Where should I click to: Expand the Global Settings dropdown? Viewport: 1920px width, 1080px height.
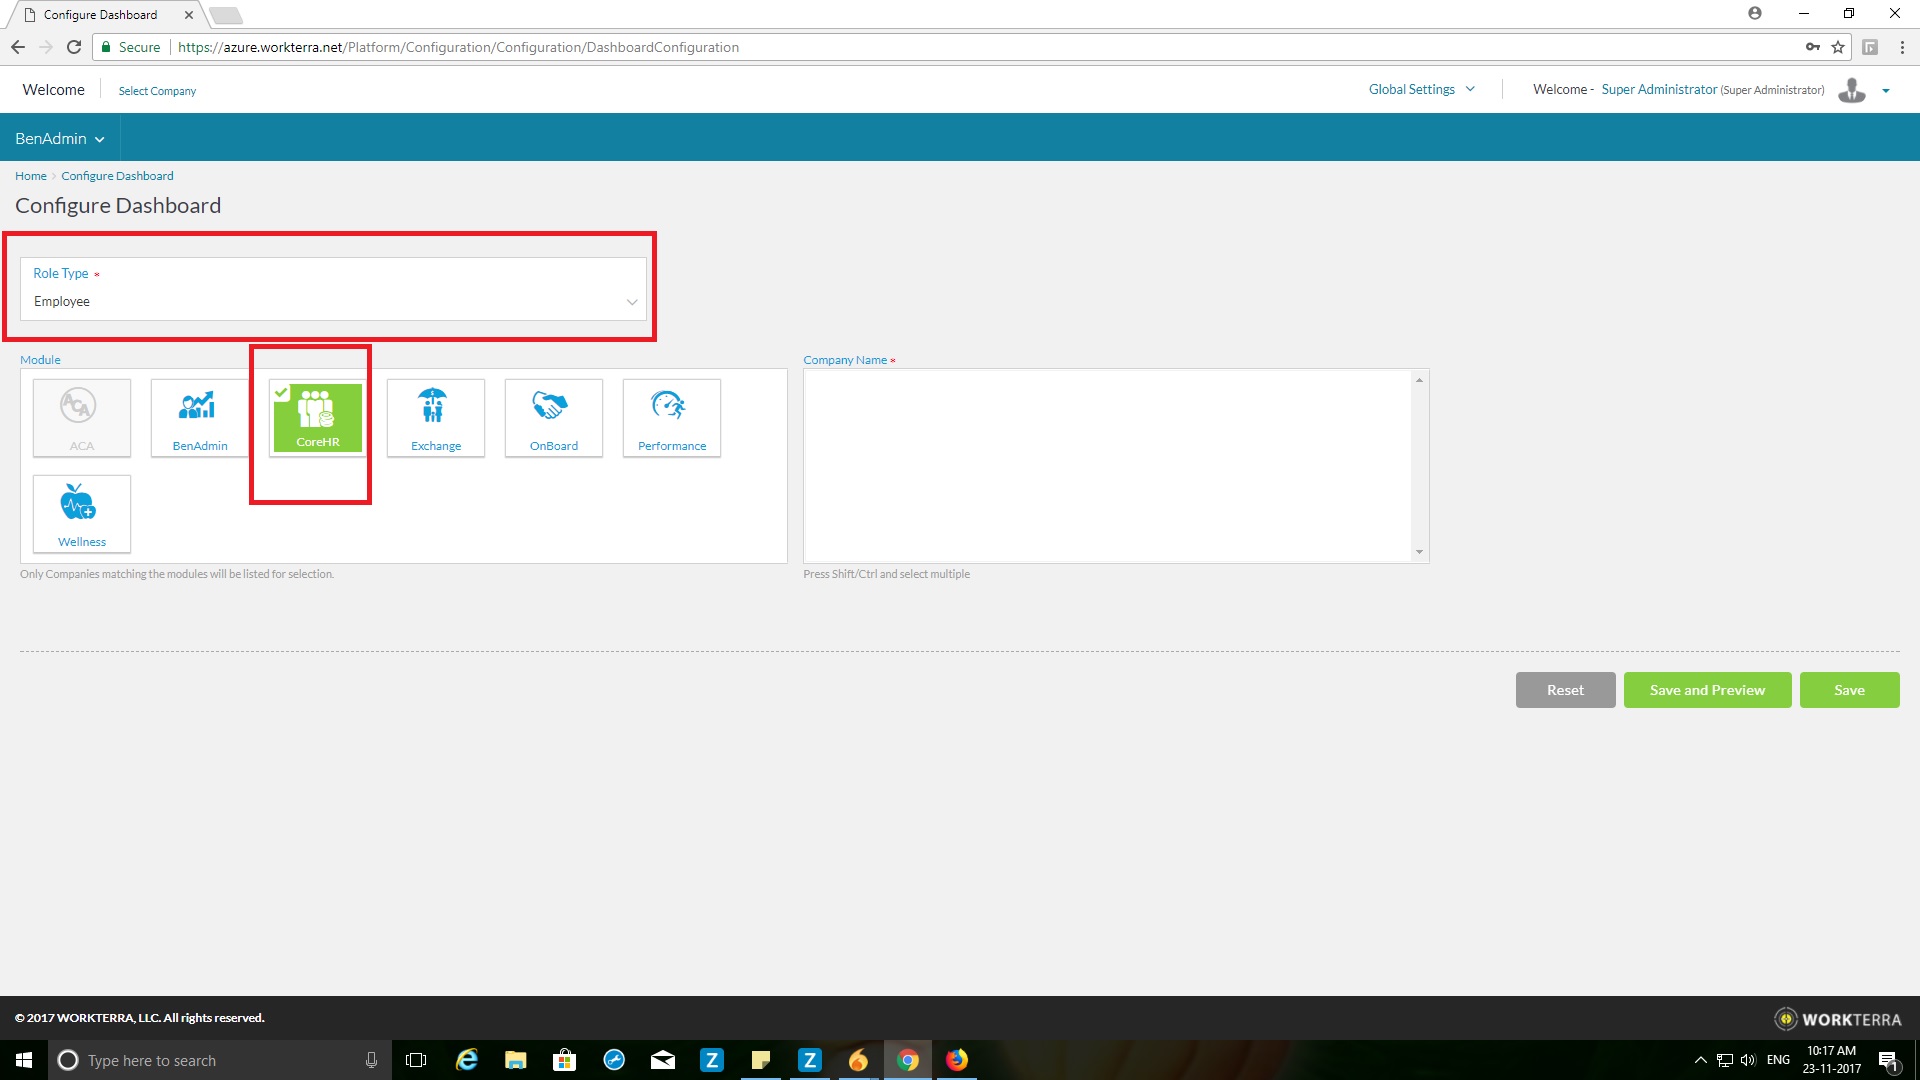point(1421,90)
